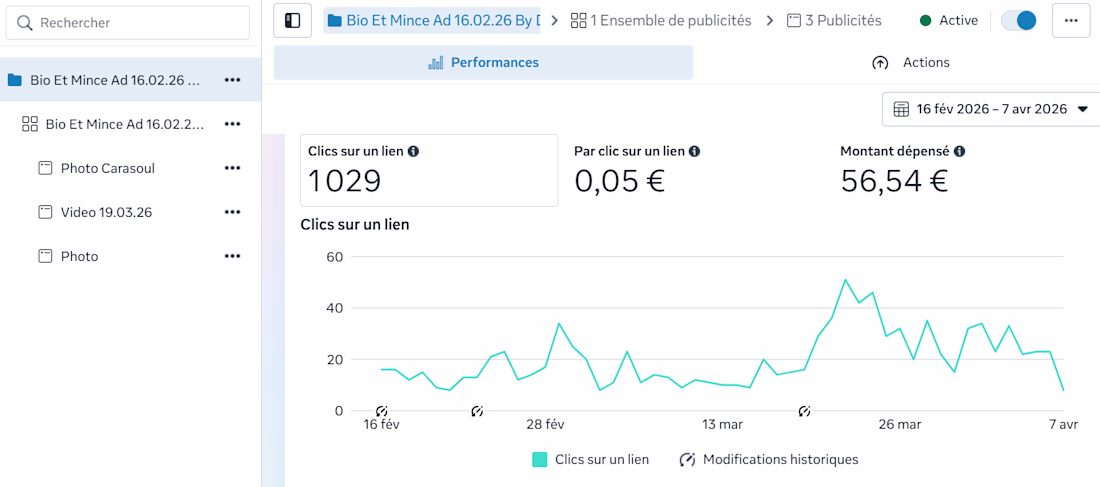Viewport: 1100px width, 487px height.
Task: Open options menu for Video 19.03.26
Action: coord(232,212)
